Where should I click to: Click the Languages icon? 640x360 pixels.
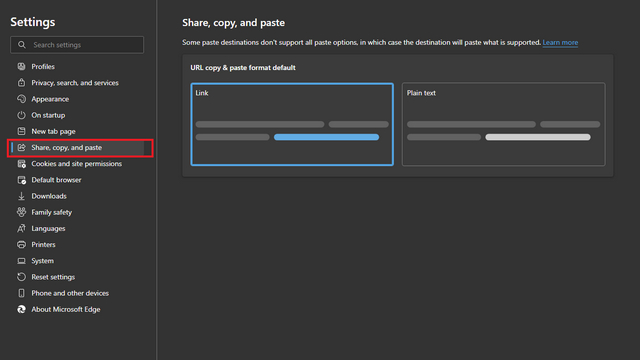21,229
